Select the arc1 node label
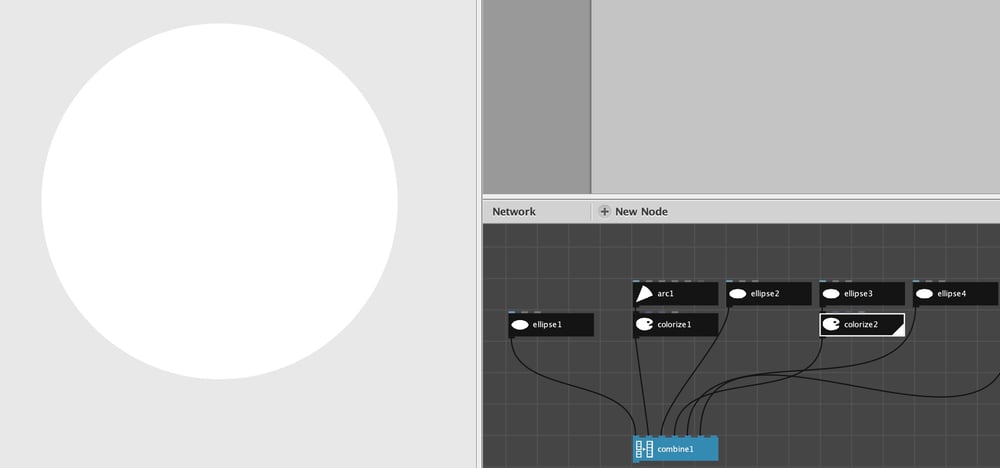This screenshot has height=468, width=1000. (x=666, y=294)
